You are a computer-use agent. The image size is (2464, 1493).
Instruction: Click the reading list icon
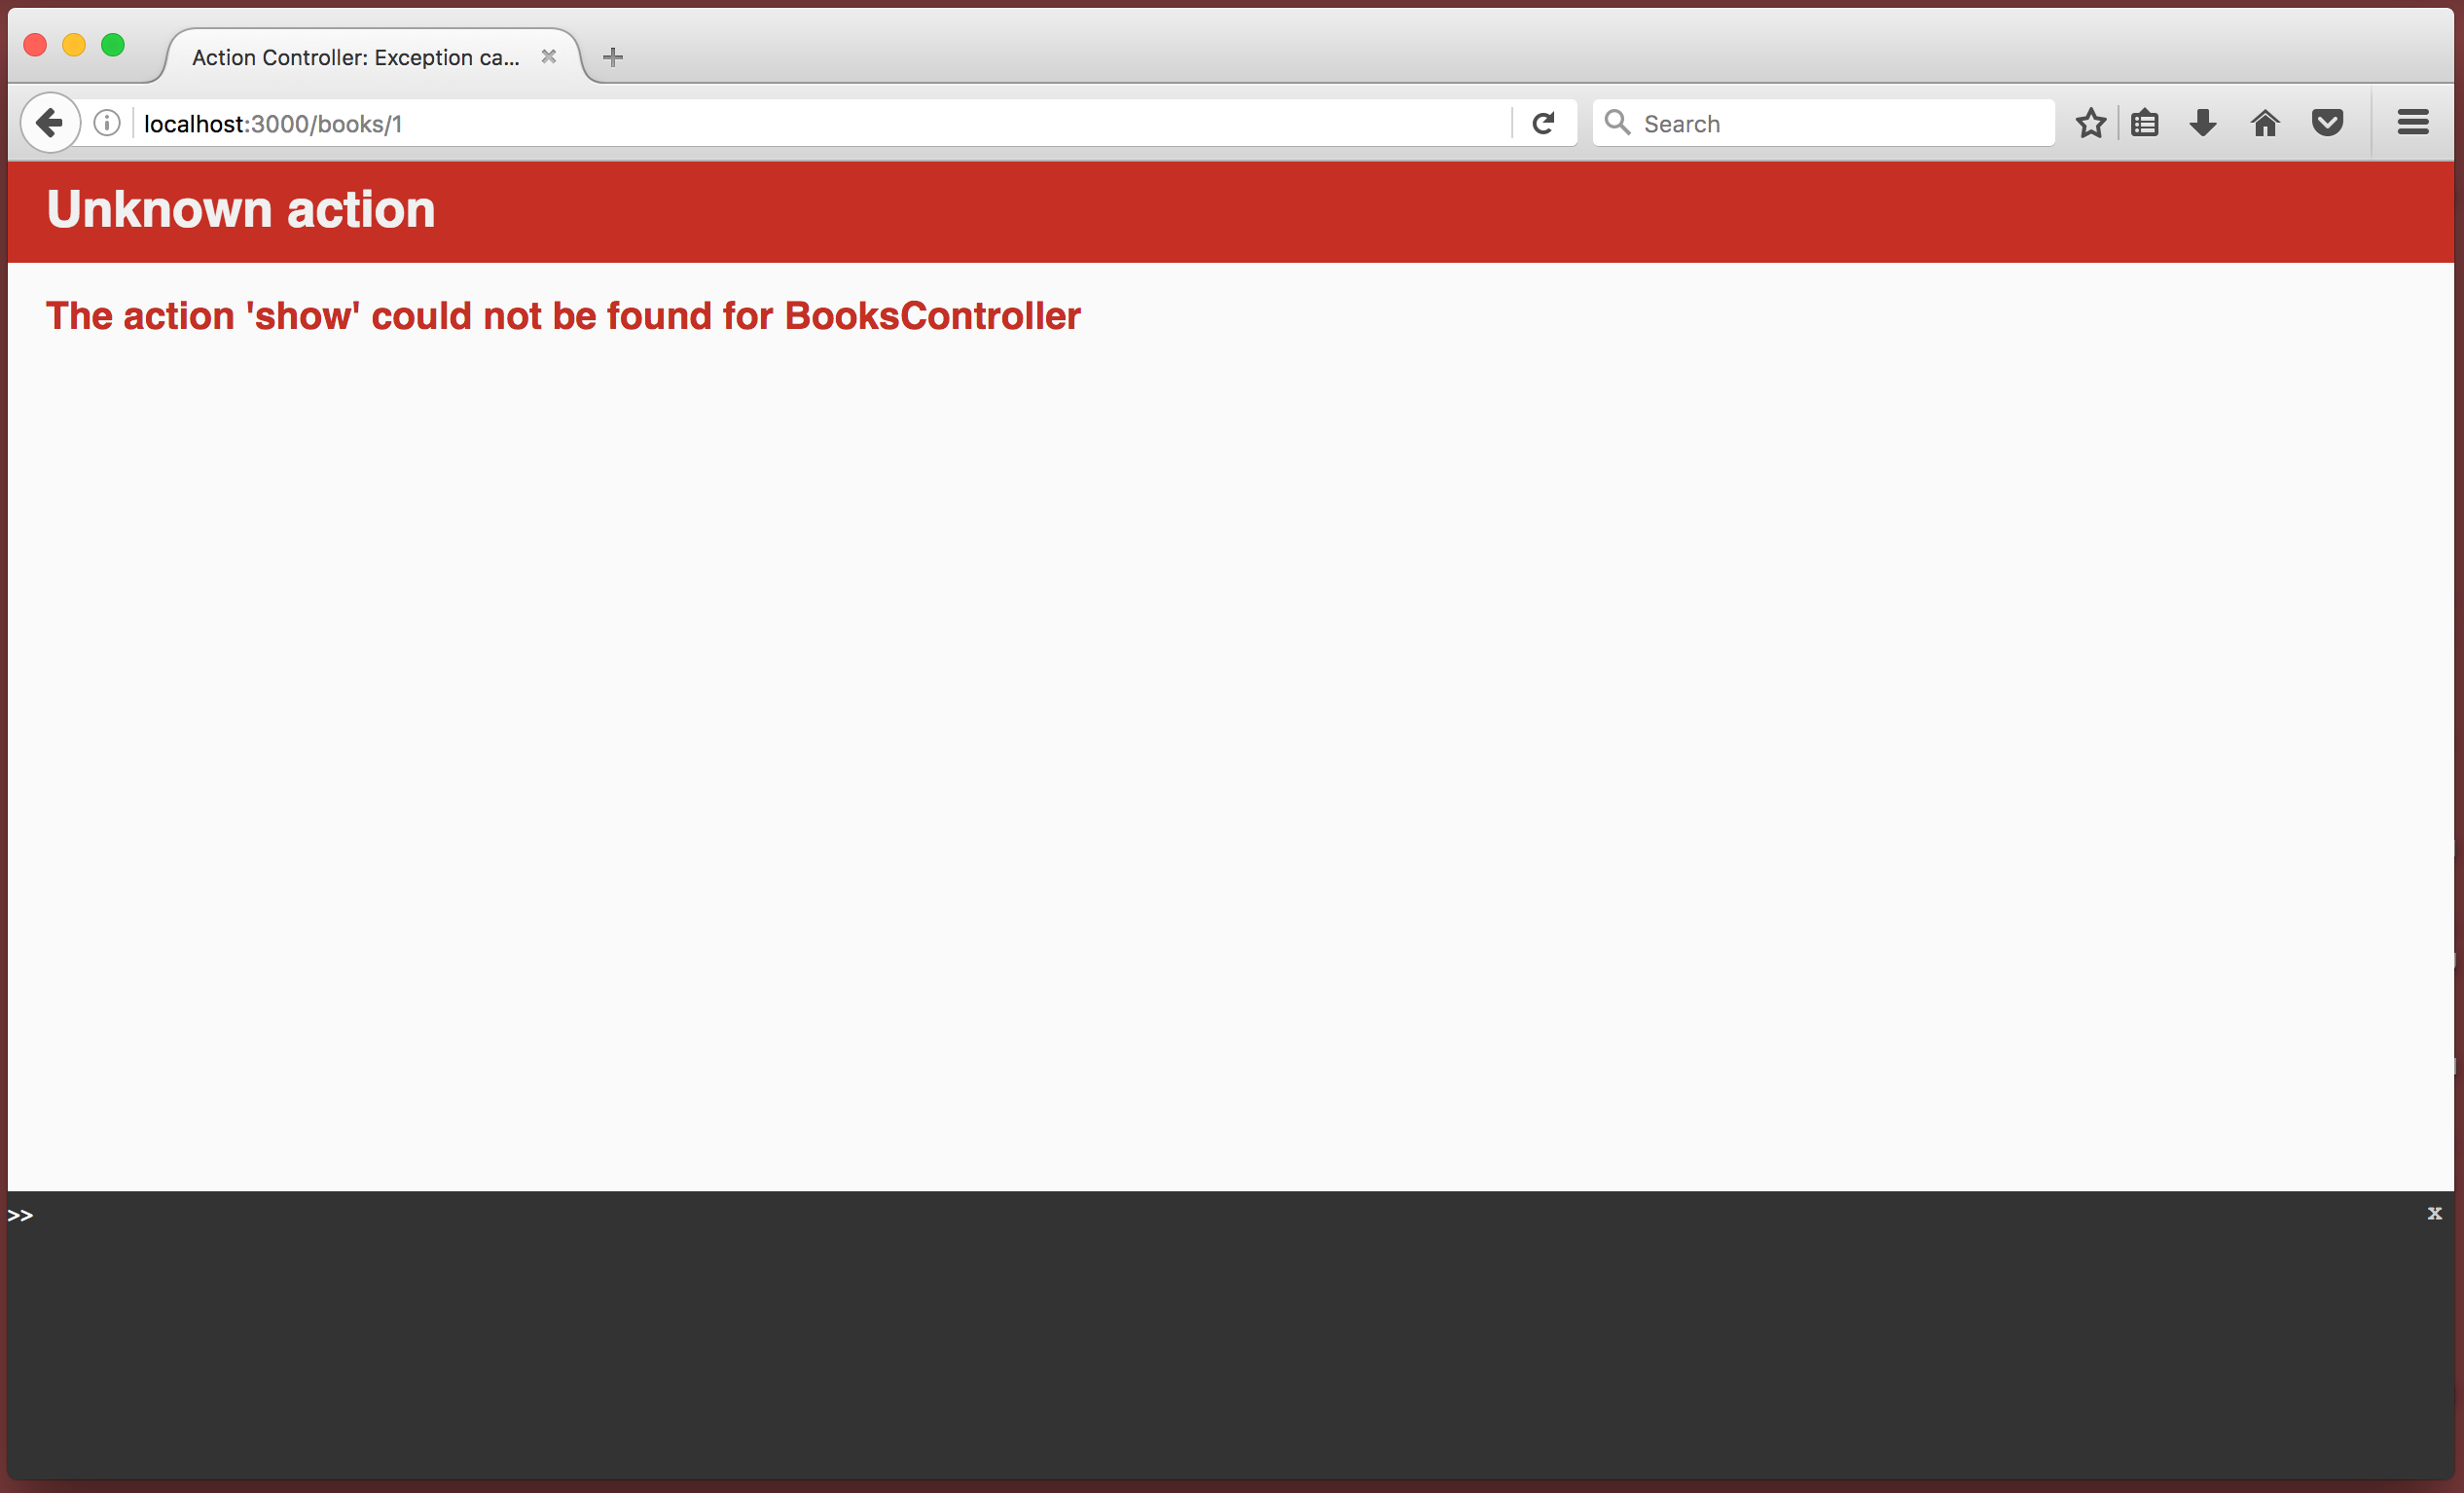point(2146,124)
